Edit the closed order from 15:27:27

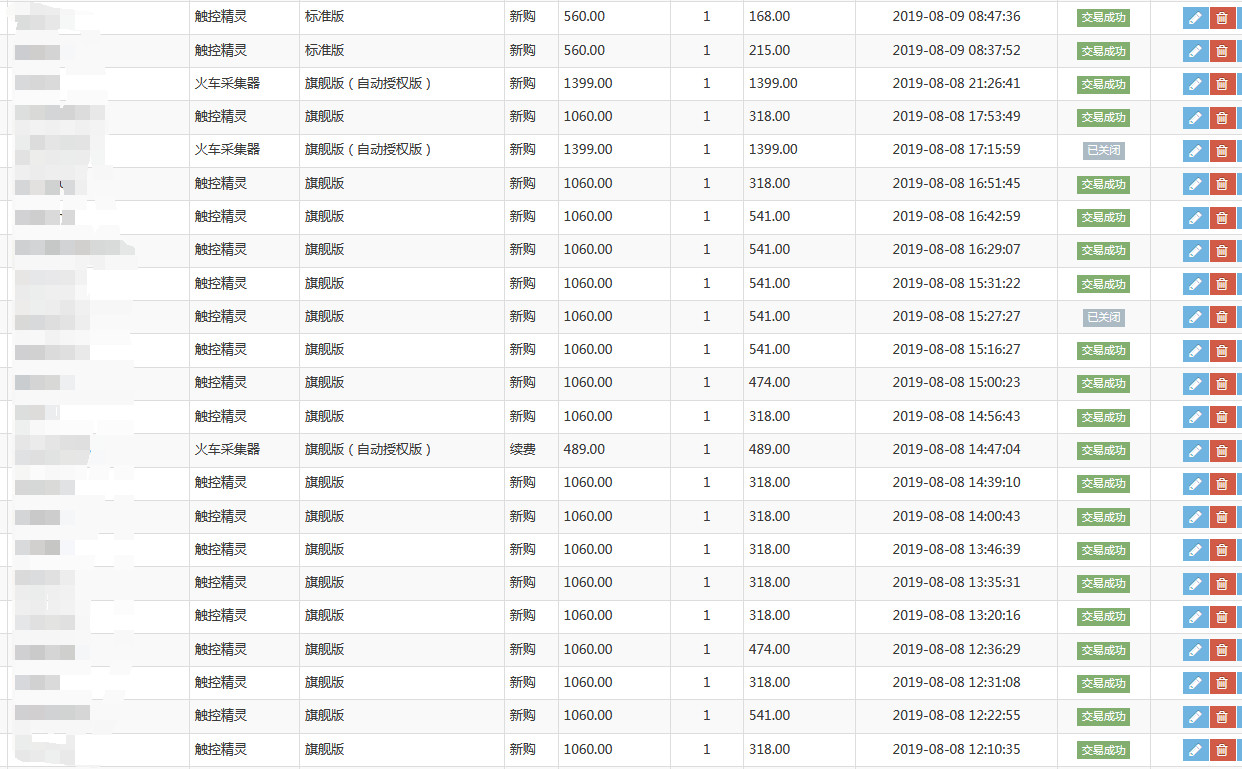click(1195, 317)
